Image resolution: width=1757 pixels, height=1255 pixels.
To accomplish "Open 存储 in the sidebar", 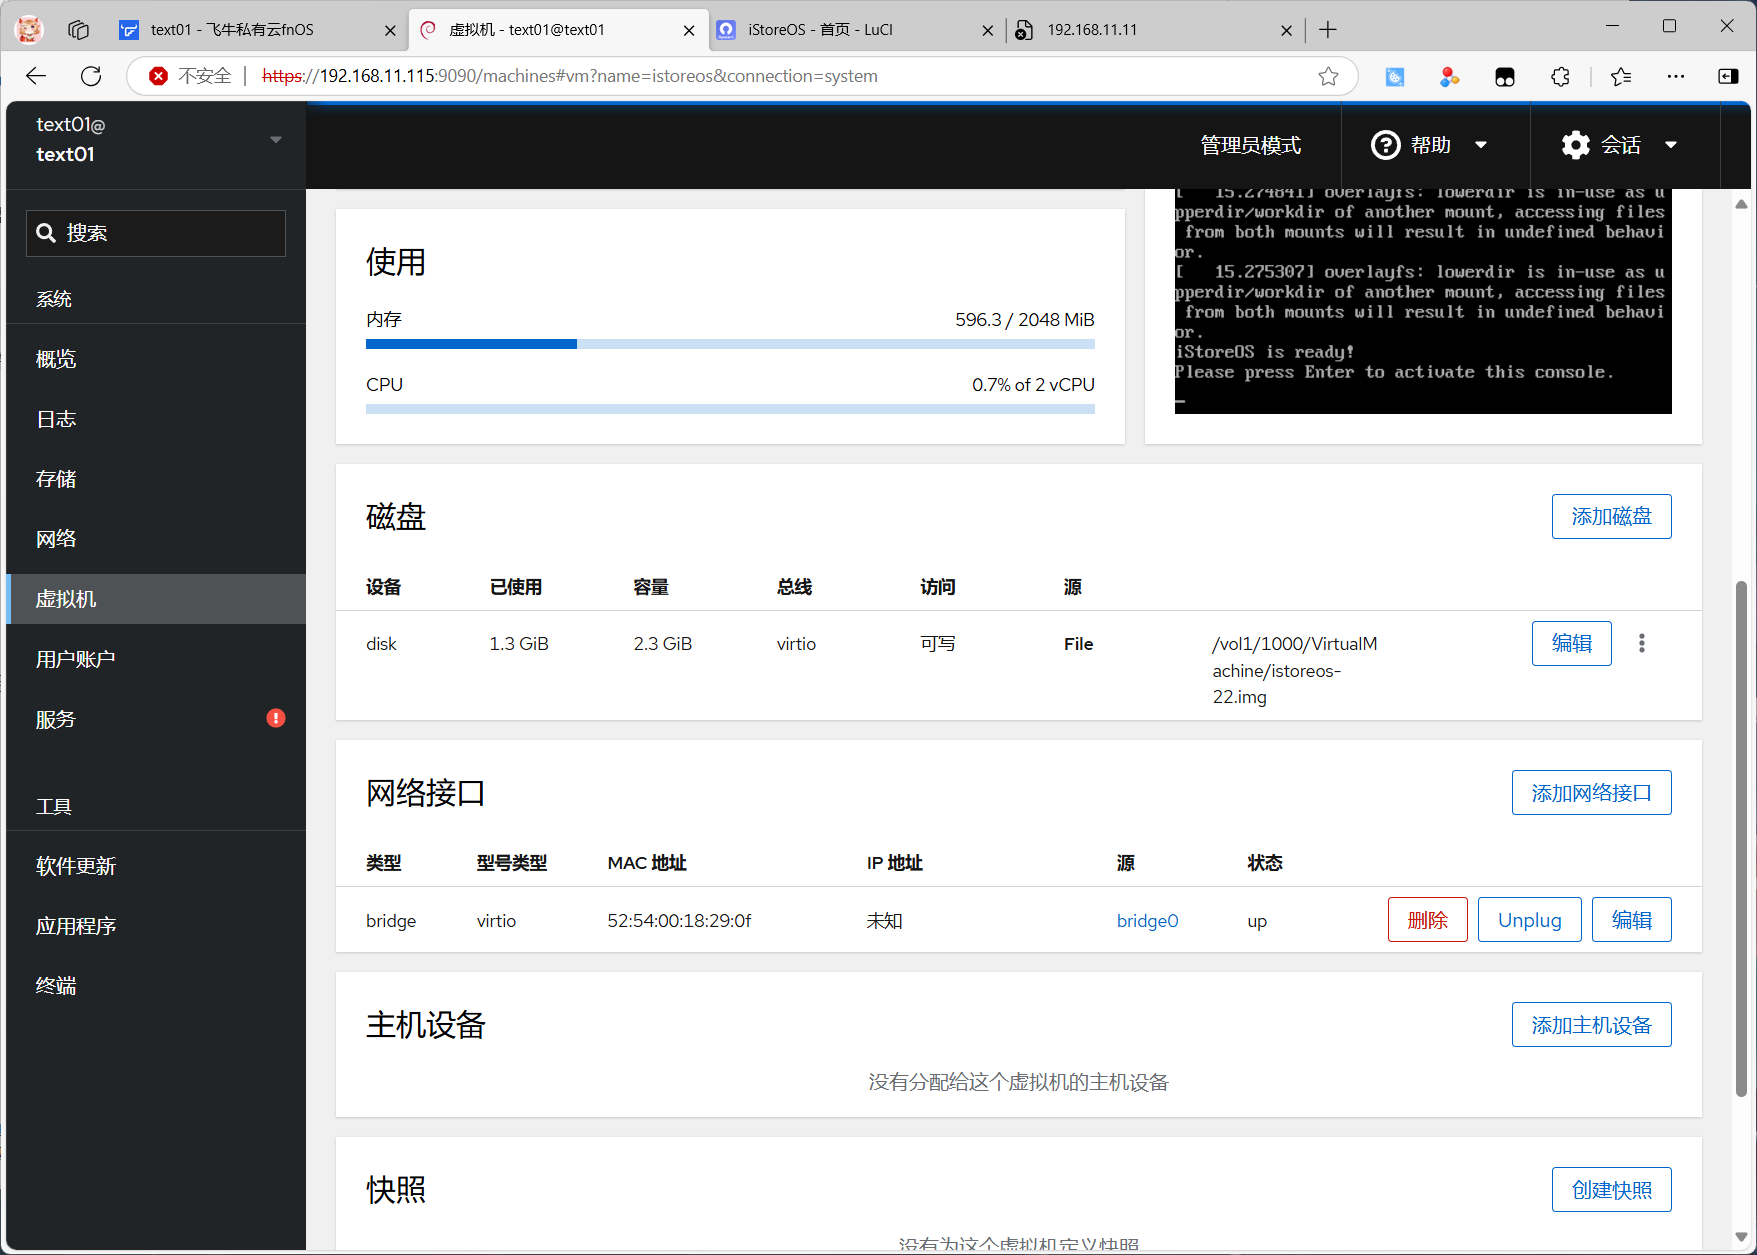I will pyautogui.click(x=56, y=479).
